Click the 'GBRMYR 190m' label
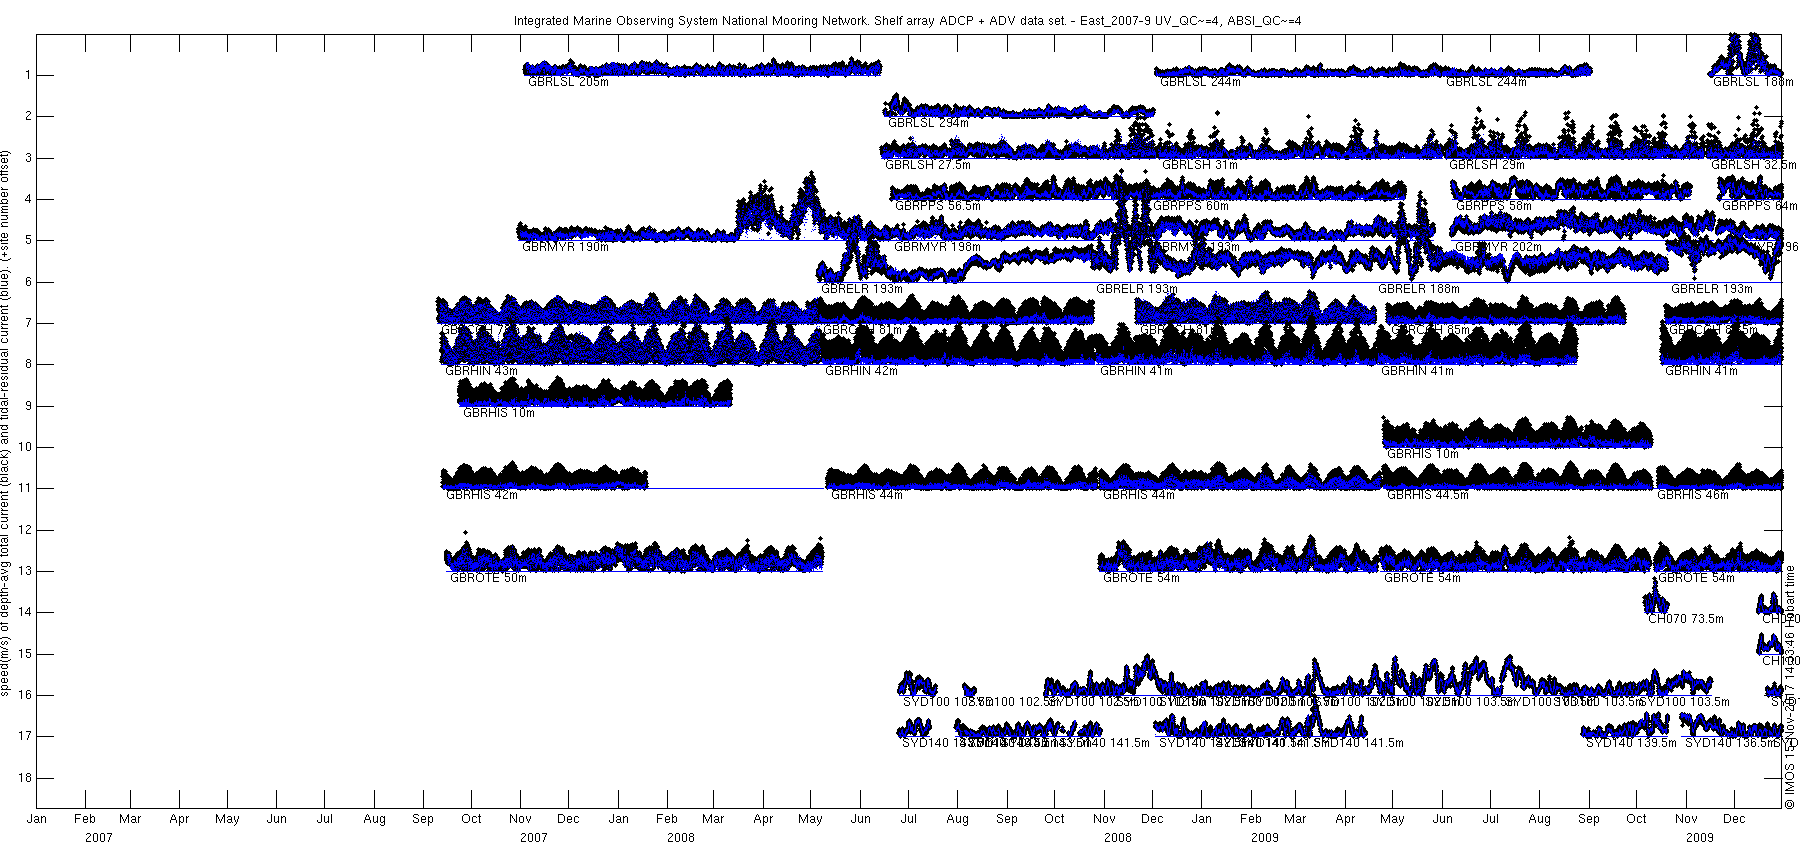Image resolution: width=1800 pixels, height=850 pixels. [565, 247]
